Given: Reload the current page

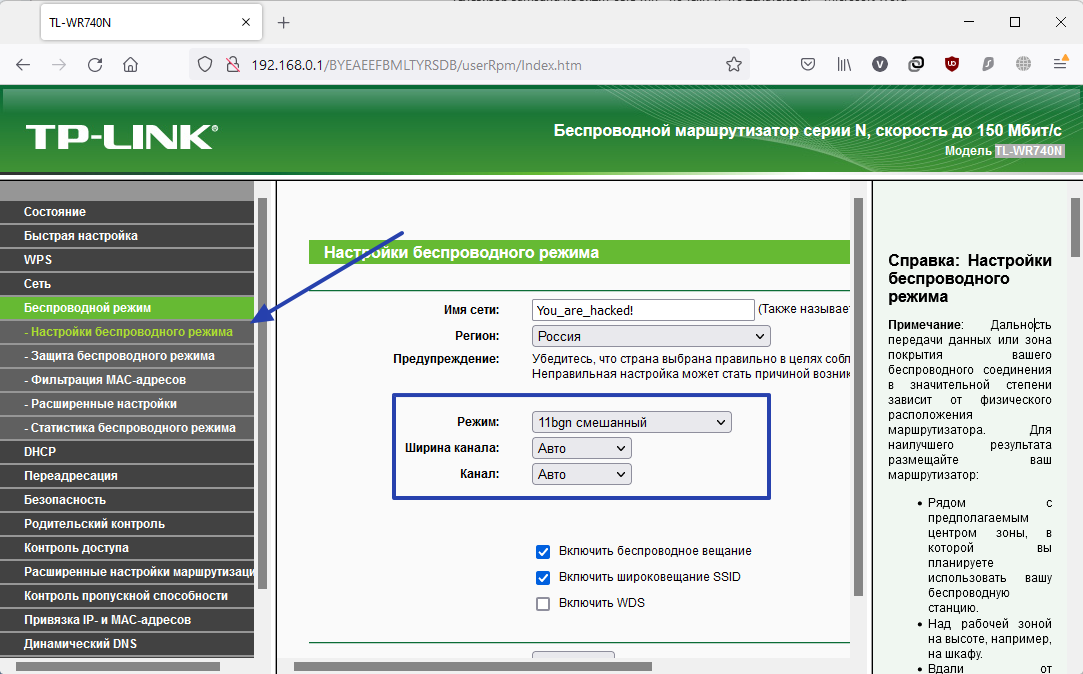Looking at the screenshot, I should click(x=95, y=65).
